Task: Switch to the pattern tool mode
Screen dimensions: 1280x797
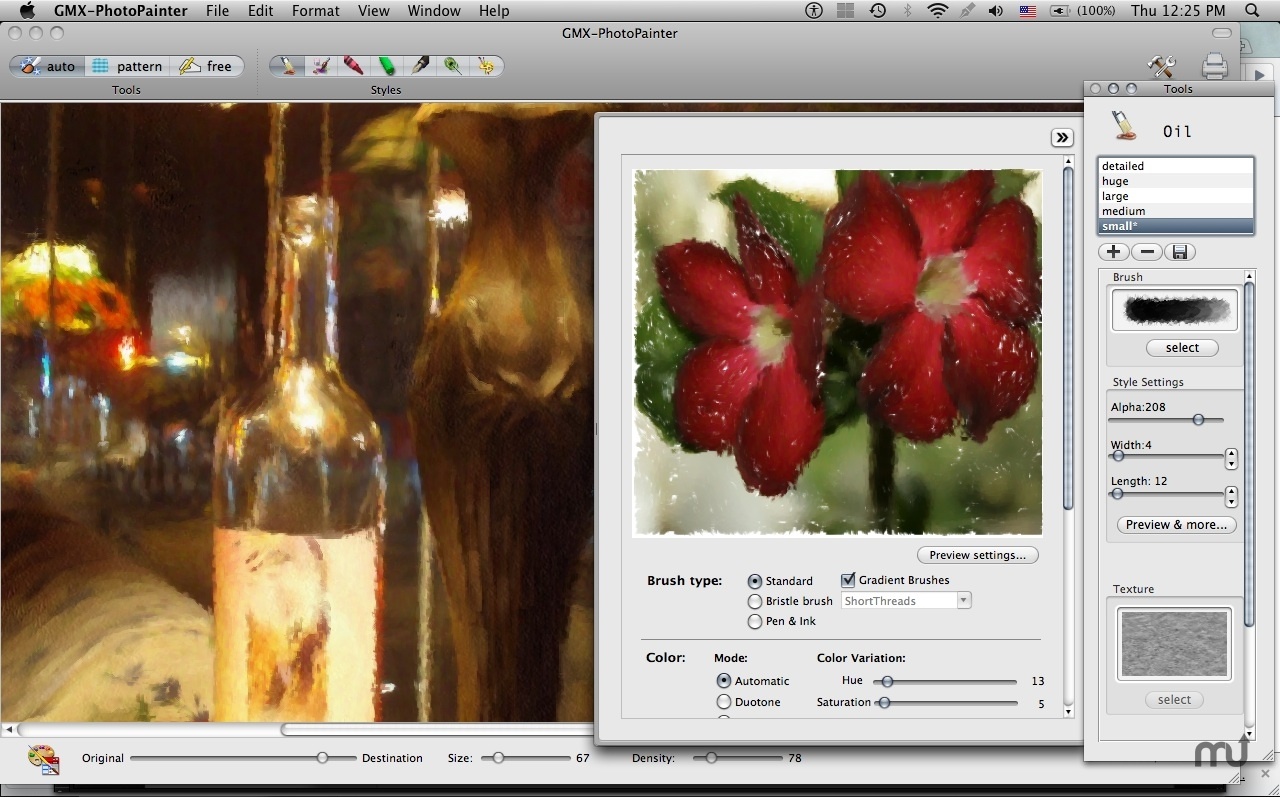Action: 127,66
